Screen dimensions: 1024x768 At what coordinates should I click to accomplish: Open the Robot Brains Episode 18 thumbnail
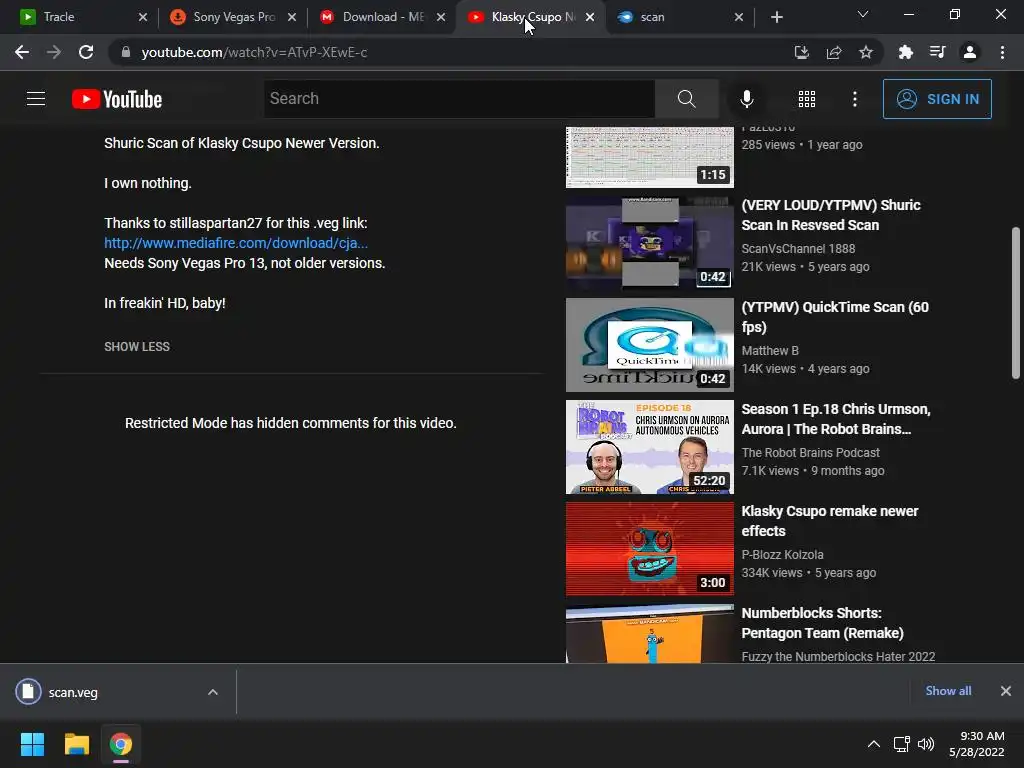[650, 447]
